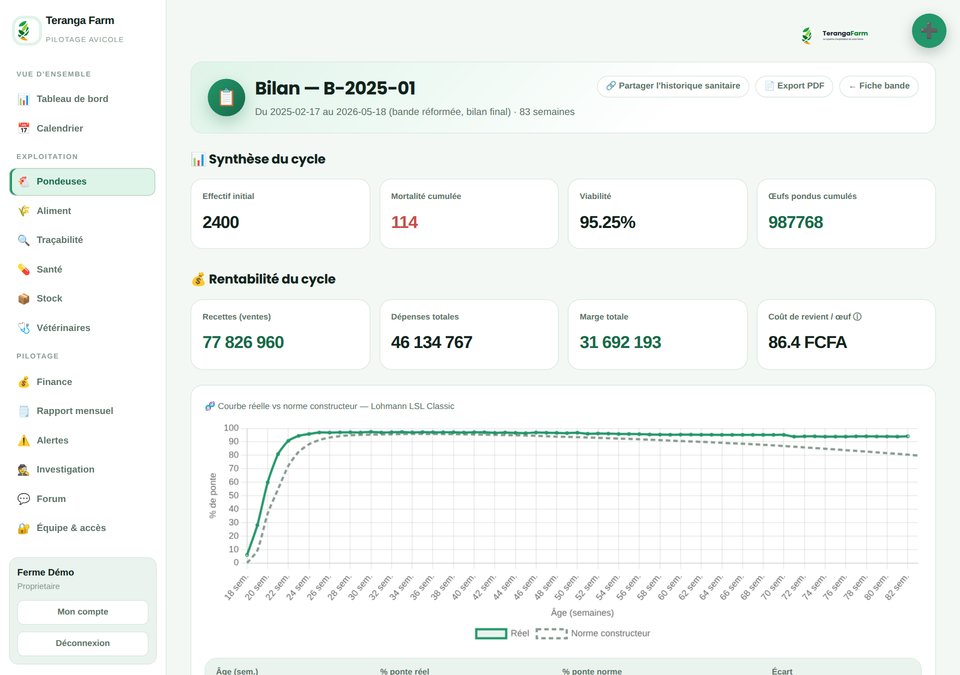Click the Rapport mensuel notepad icon
The image size is (960, 675).
click(x=24, y=411)
